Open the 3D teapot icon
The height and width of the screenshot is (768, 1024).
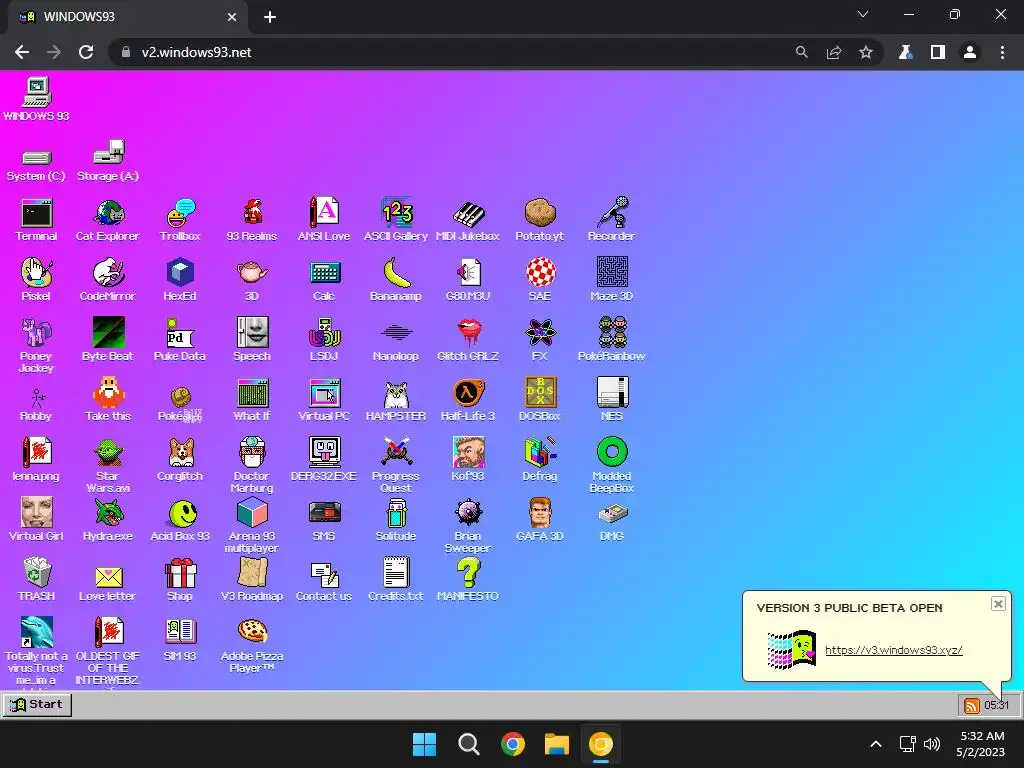coord(252,280)
